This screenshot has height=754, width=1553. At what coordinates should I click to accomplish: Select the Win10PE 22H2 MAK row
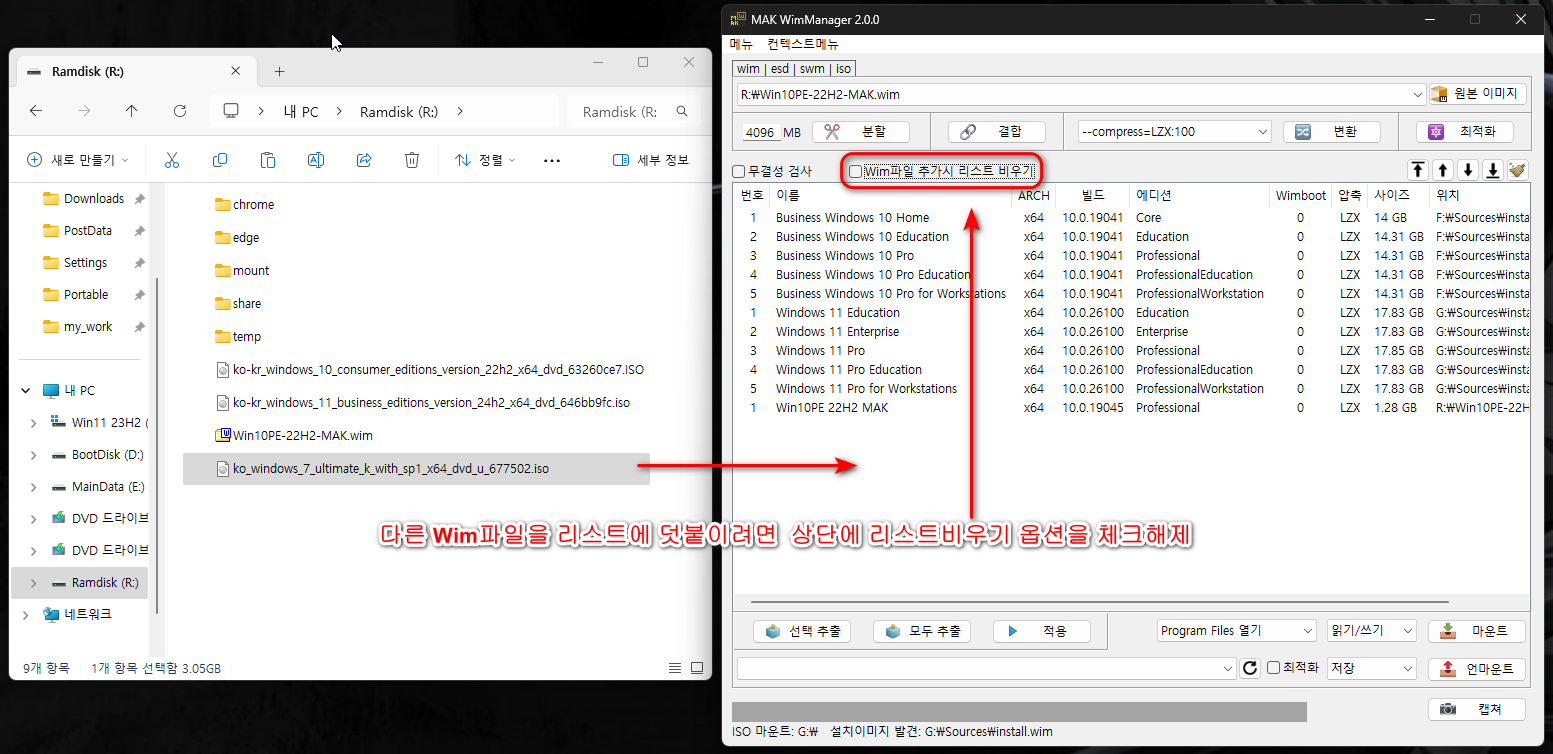(x=1131, y=408)
